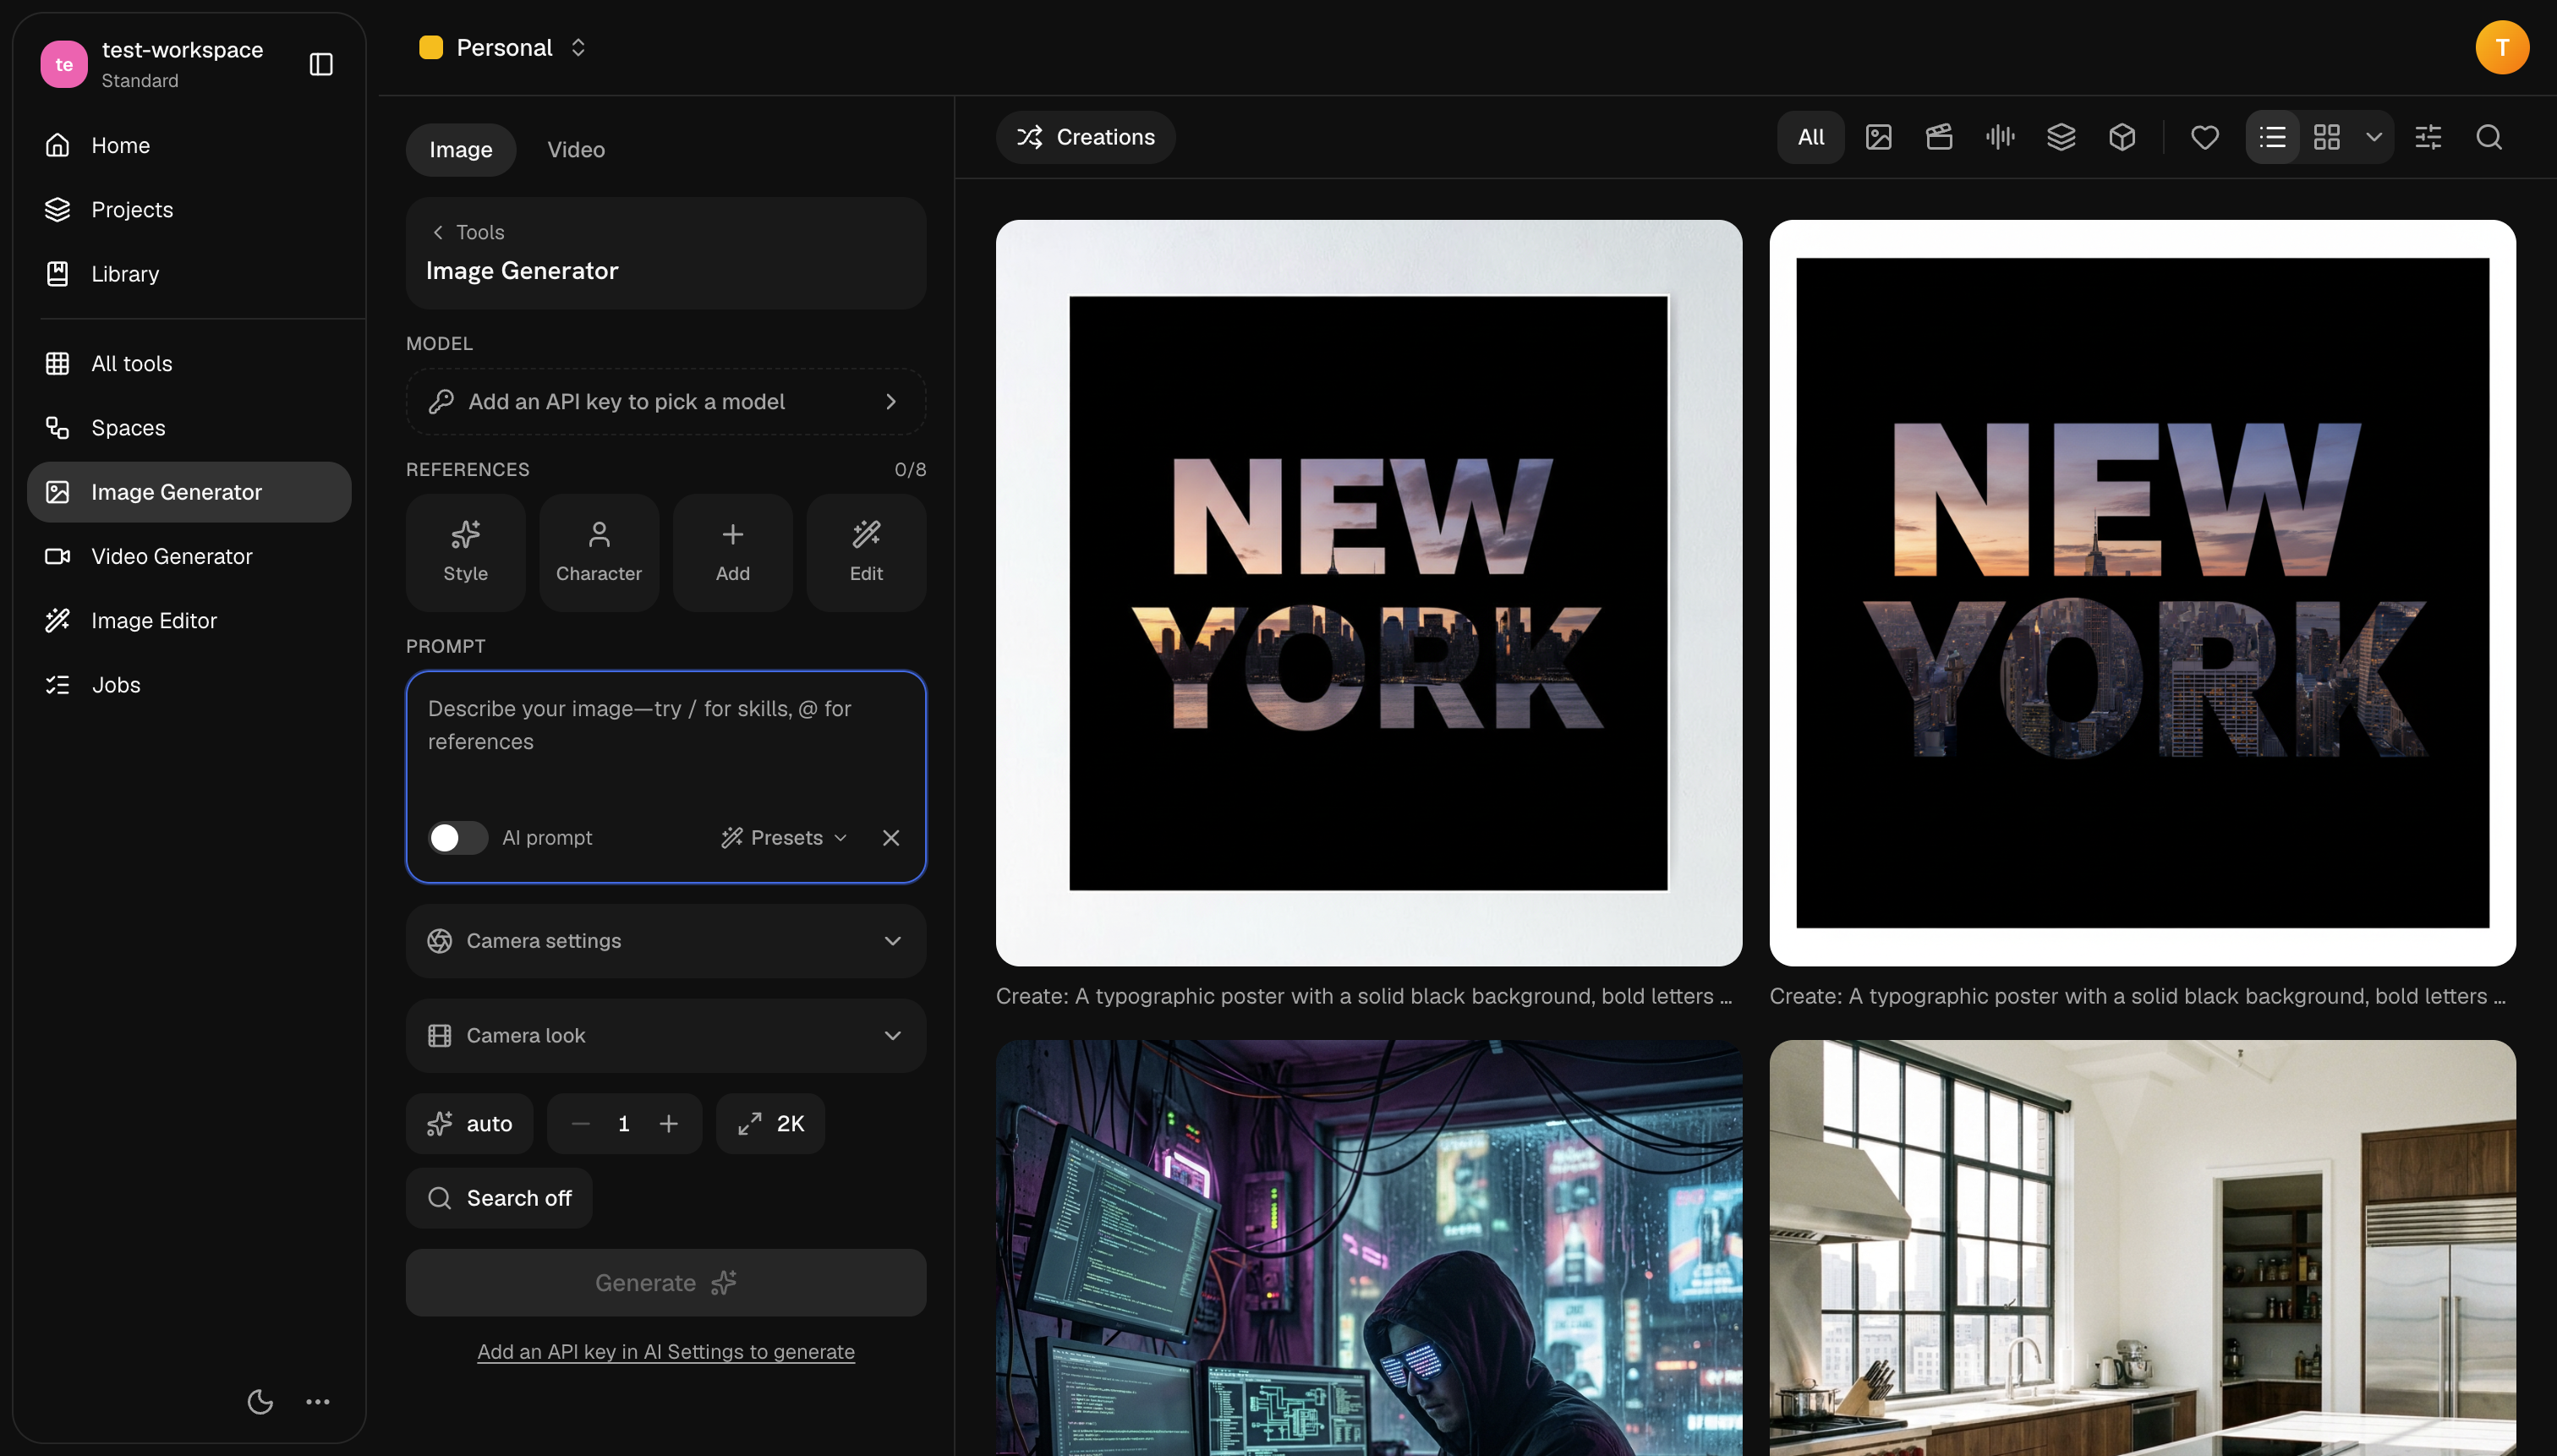Click the Creations button

1086,137
